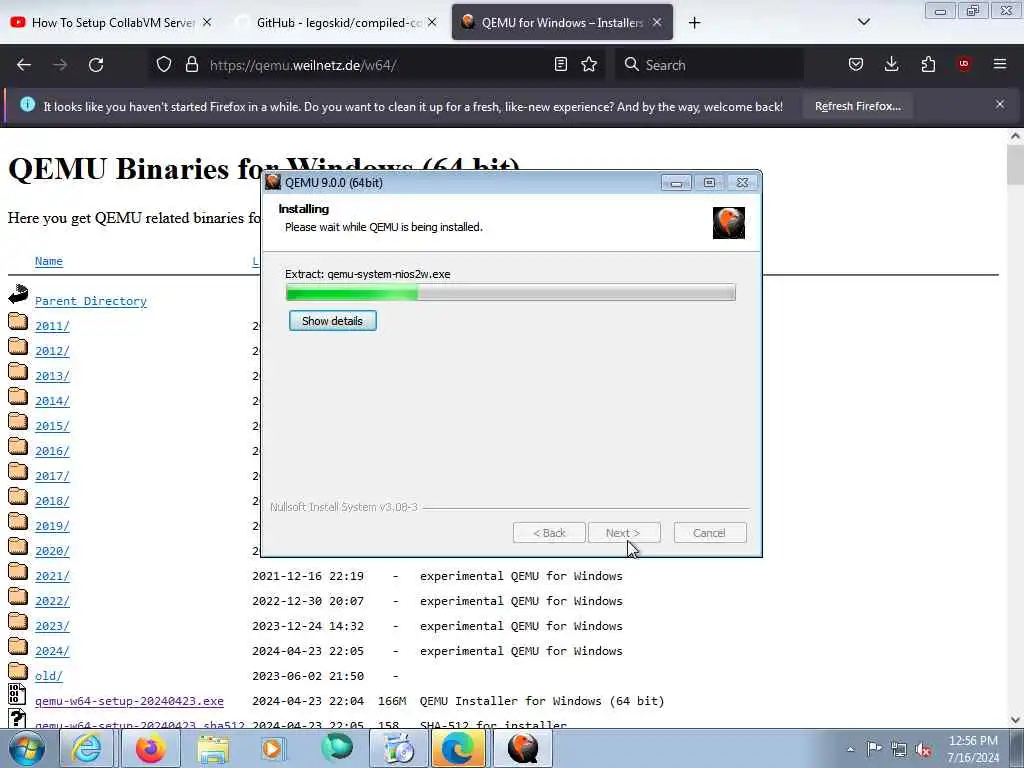Open the 2022/ folder link

(x=52, y=601)
